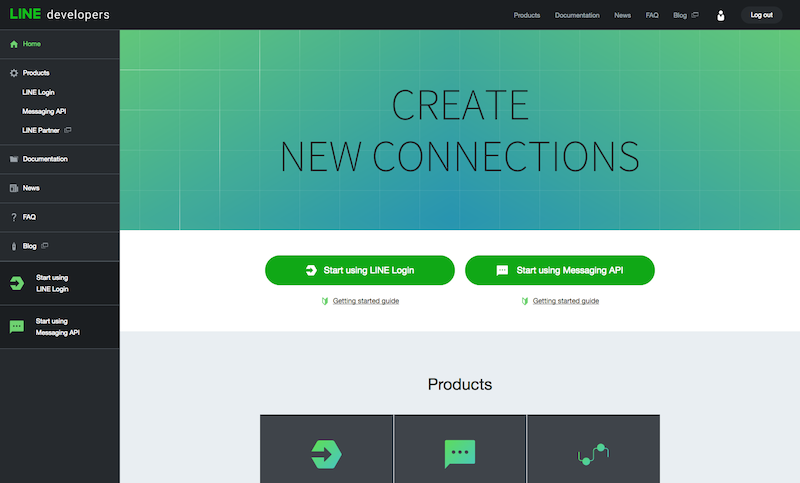Open LINE Login under sidebar Products
The height and width of the screenshot is (483, 800).
click(38, 92)
